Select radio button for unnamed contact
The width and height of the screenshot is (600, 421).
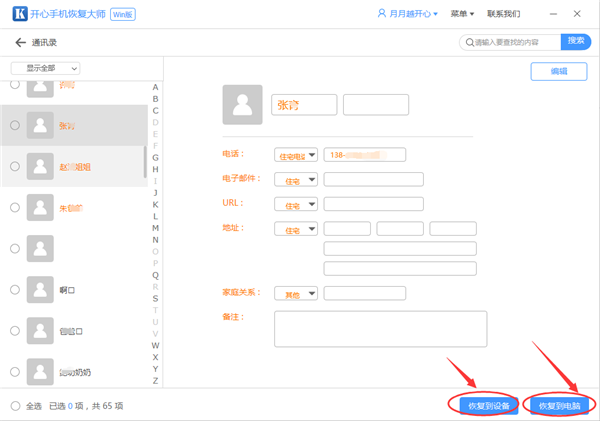[15, 248]
